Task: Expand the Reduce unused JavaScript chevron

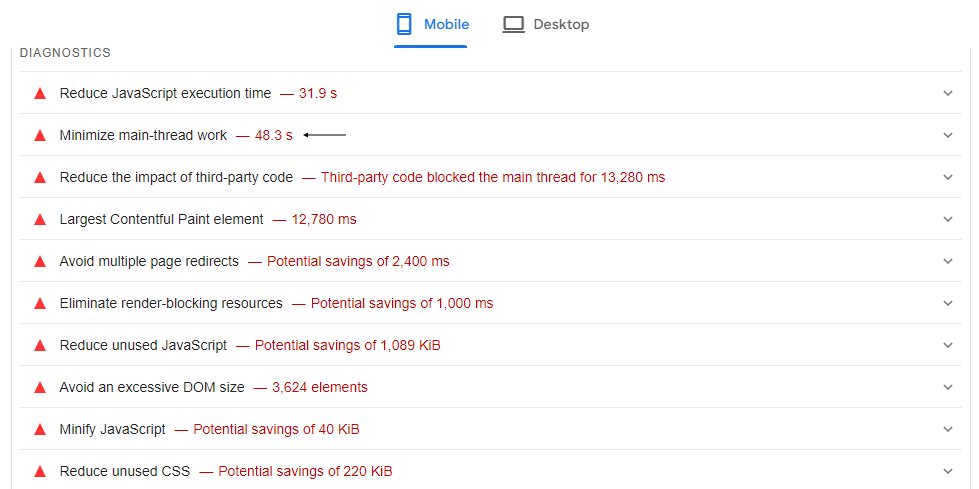Action: pyautogui.click(x=948, y=346)
